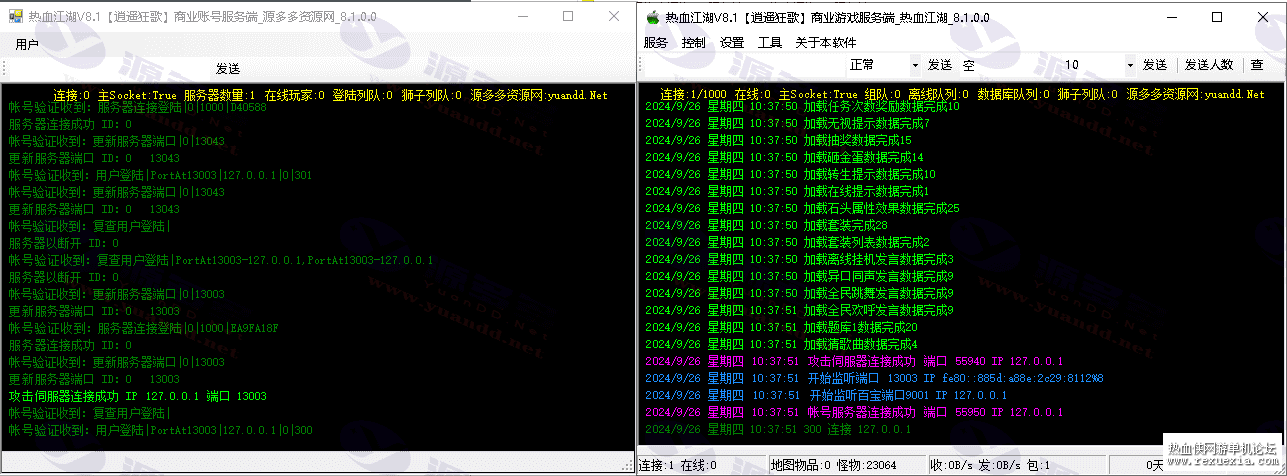Viewport: 1287px width, 476px height.
Task: Click the 发送 button left of 发送人数
Action: [x=1155, y=65]
